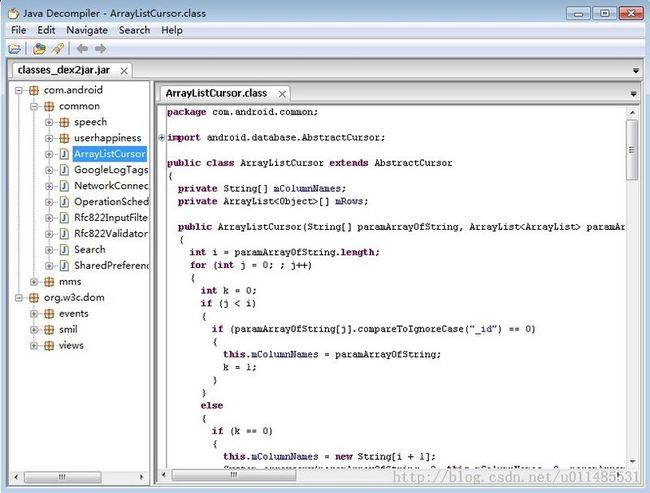Expand the speech package node
This screenshot has height=493, width=650.
(x=49, y=122)
